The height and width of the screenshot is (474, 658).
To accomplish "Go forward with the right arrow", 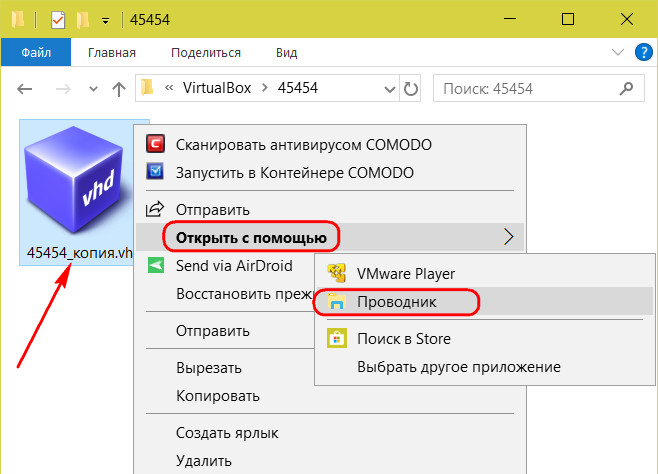I will (63, 89).
